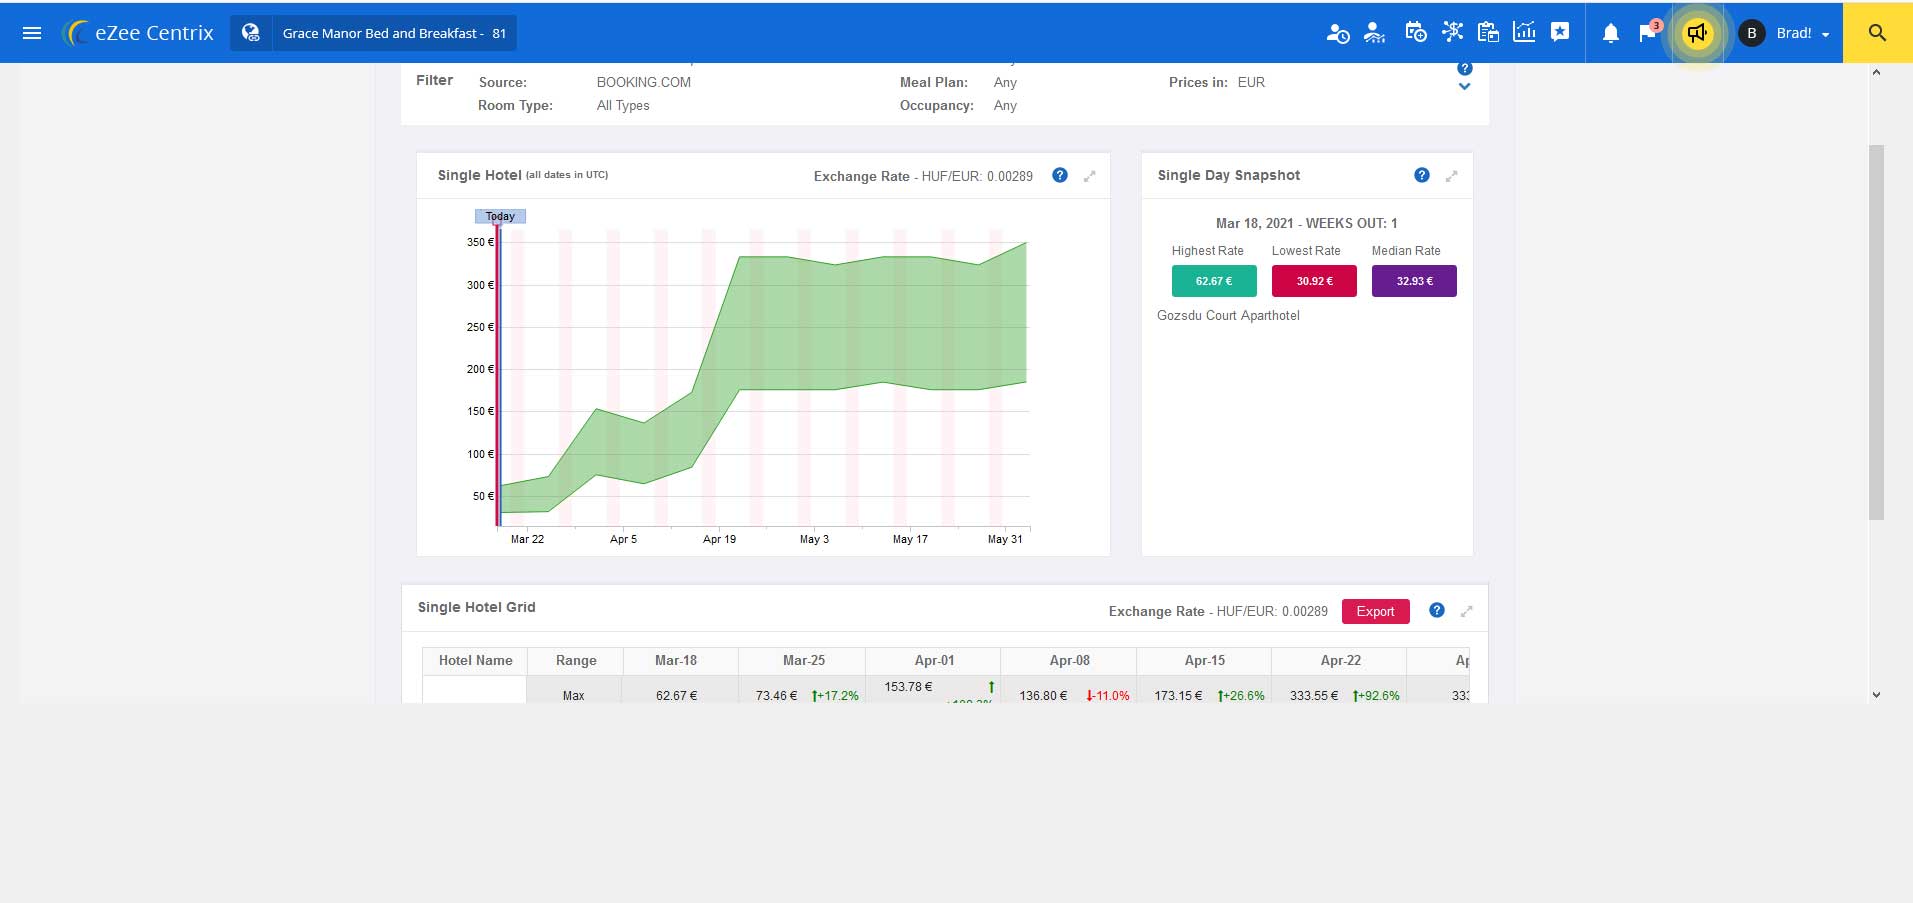This screenshot has width=1913, height=903.
Task: Maximize the Single Hotel chart panel
Action: pos(1090,176)
